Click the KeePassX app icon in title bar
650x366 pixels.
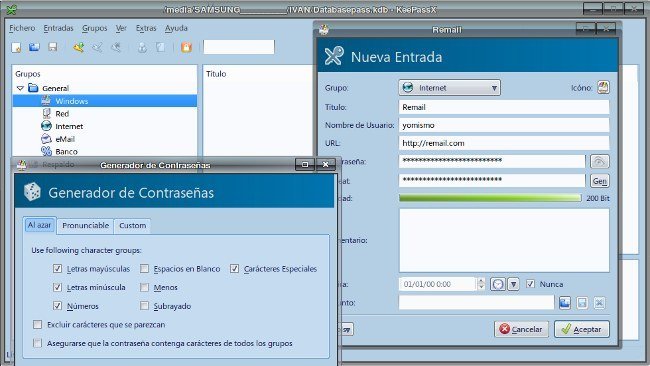click(12, 9)
